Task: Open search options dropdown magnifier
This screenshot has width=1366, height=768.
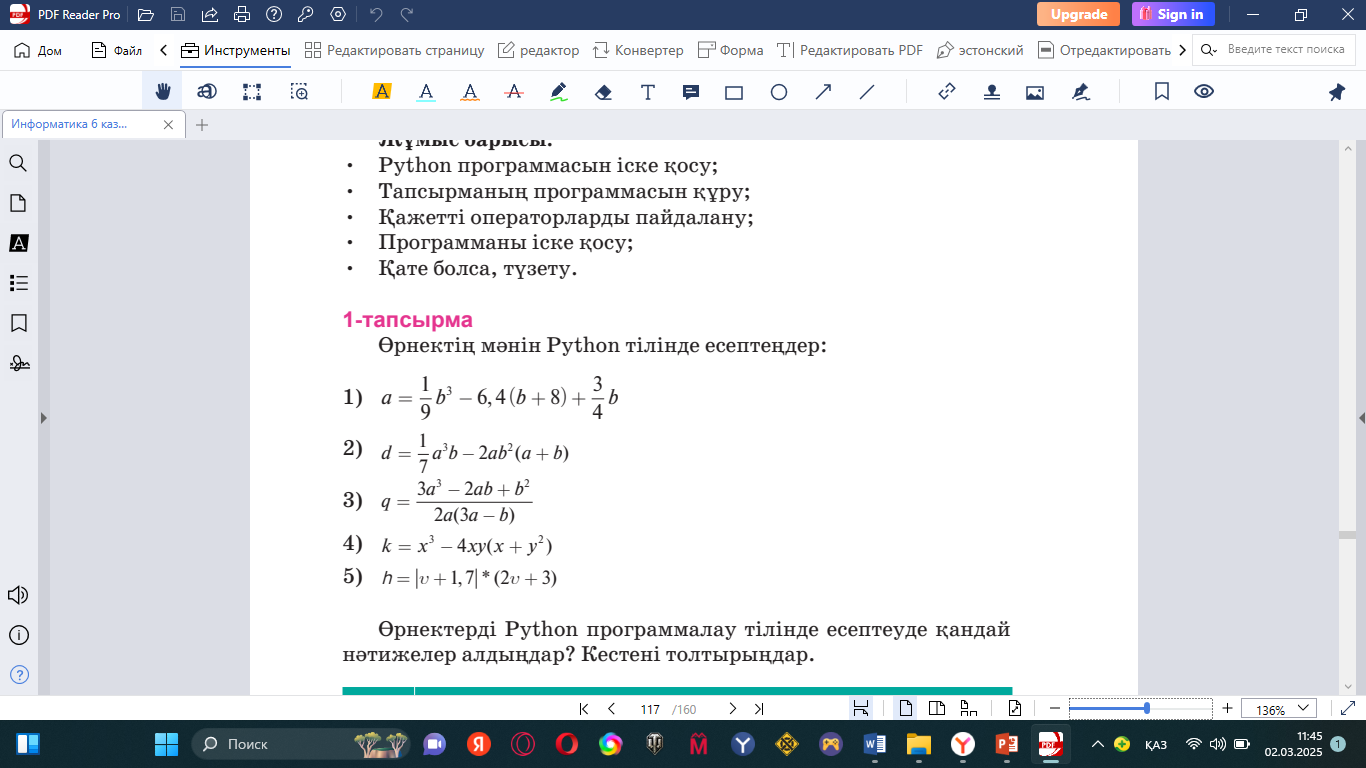Action: pyautogui.click(x=1209, y=50)
